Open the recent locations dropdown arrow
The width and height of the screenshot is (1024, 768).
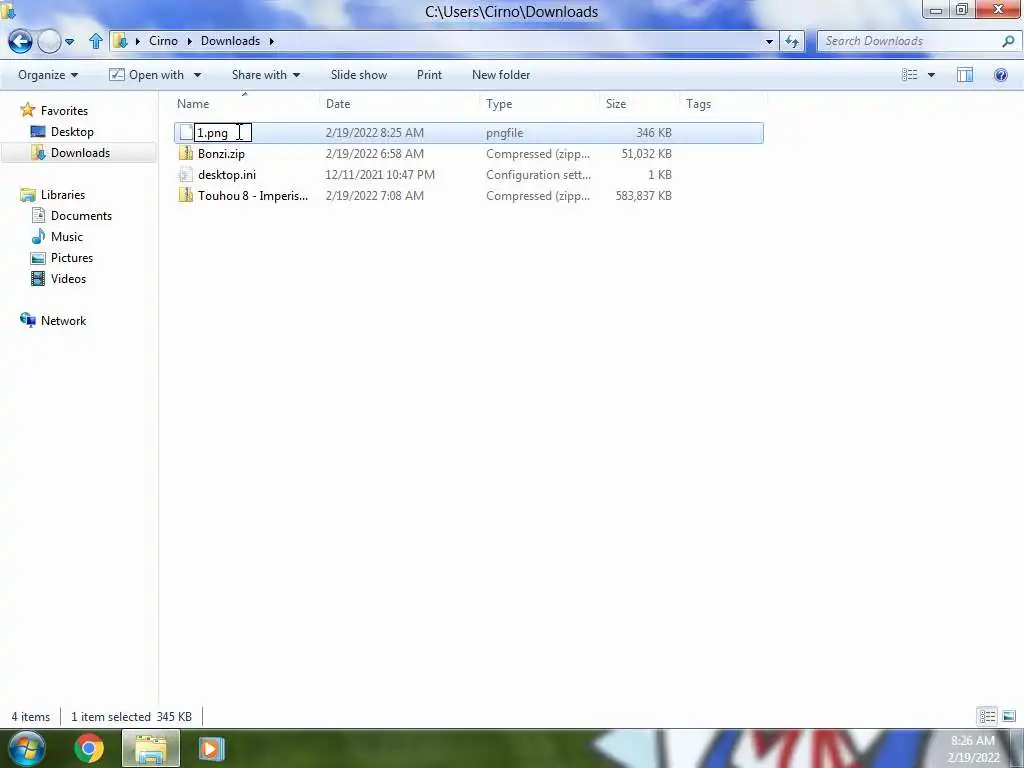(70, 42)
